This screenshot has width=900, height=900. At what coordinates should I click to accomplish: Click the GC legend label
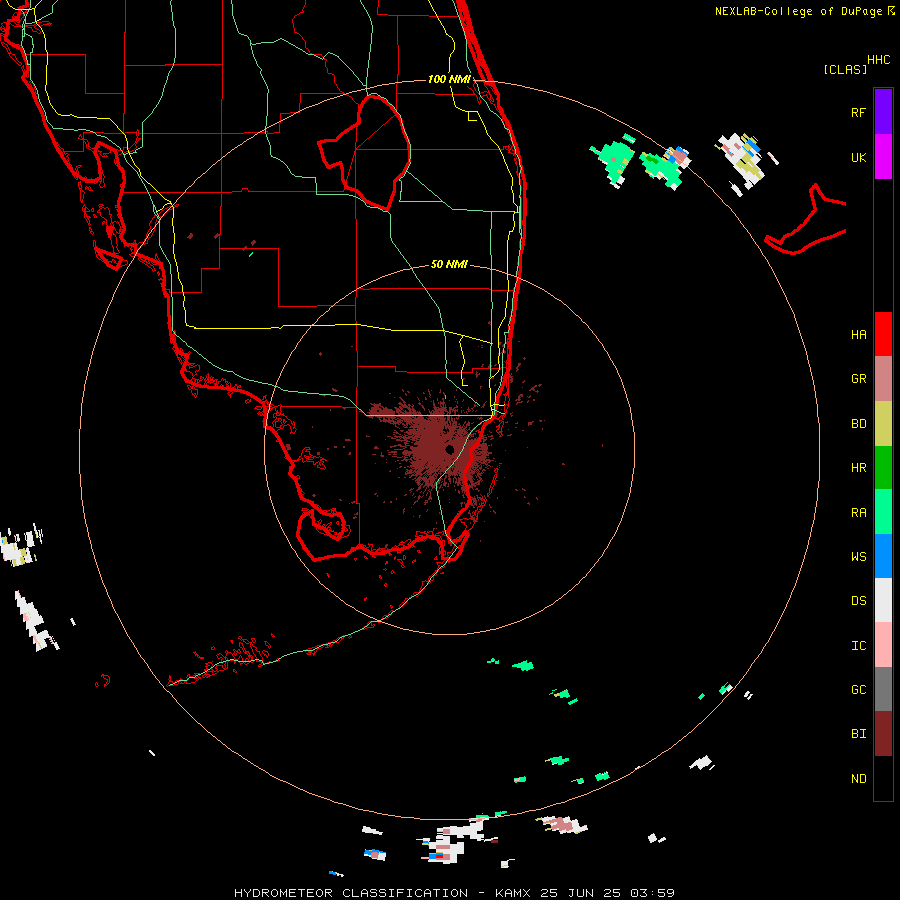[x=858, y=689]
